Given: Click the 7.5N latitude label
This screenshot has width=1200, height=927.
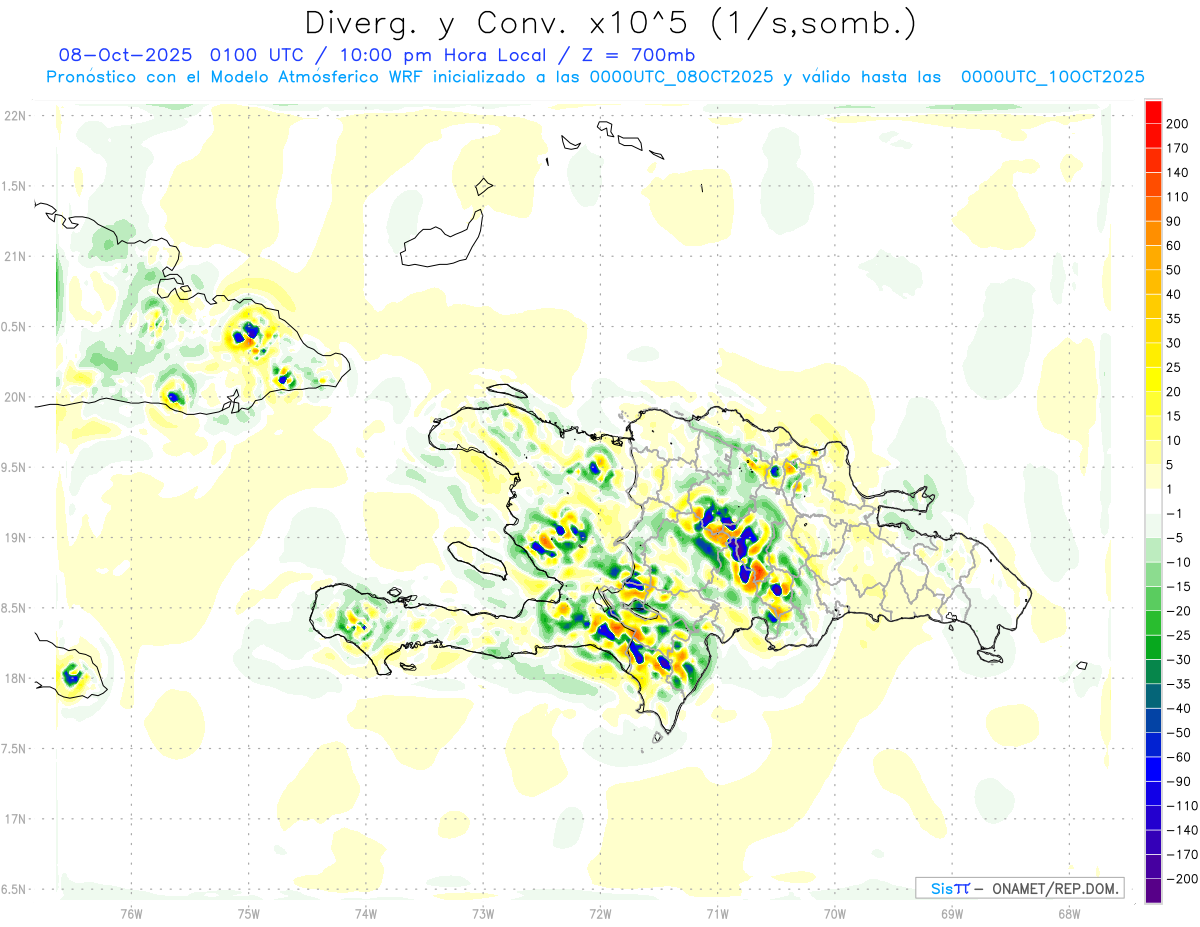Looking at the screenshot, I should coord(14,748).
